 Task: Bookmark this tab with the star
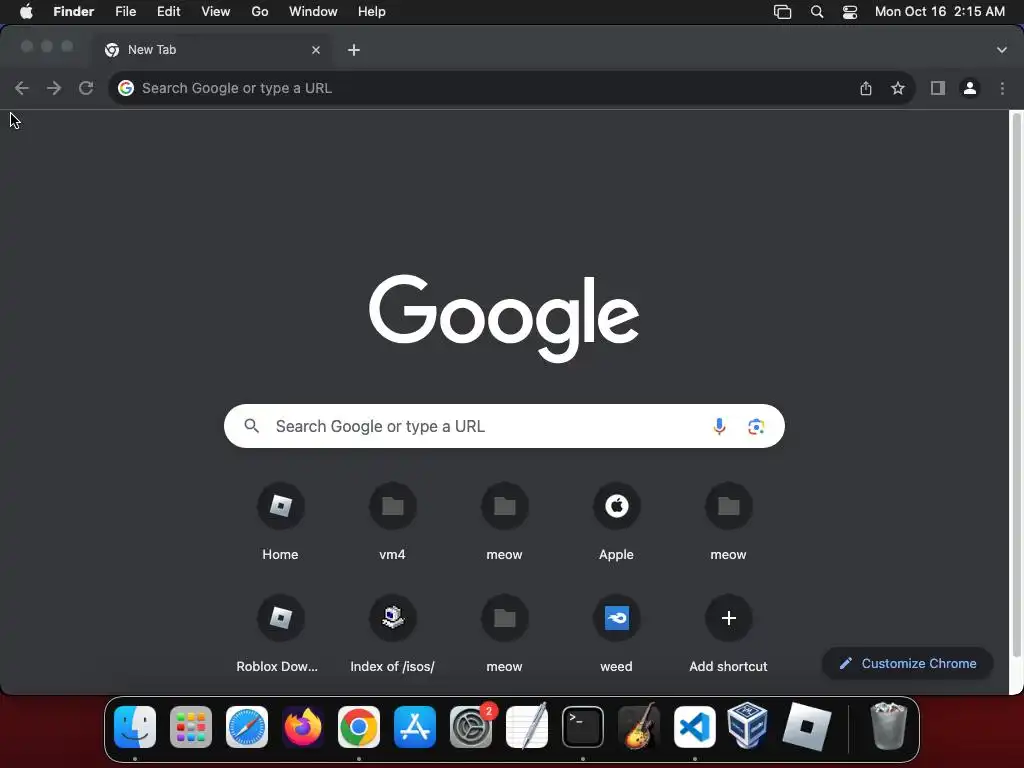click(898, 88)
